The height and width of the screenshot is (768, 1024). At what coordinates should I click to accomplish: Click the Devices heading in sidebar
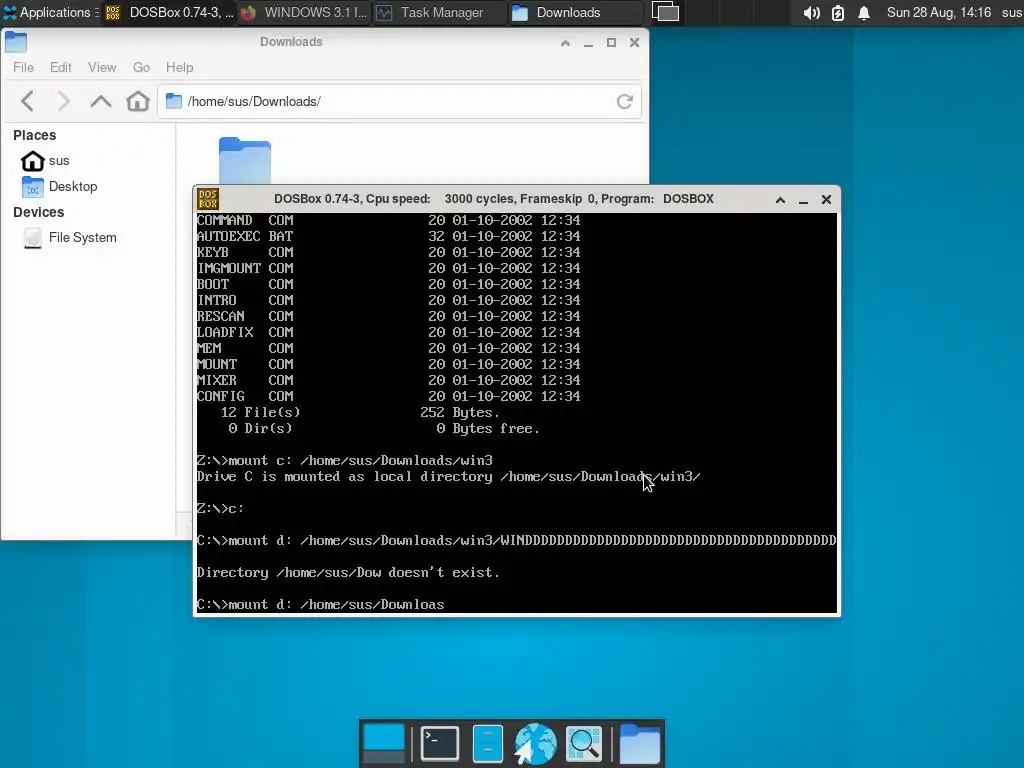39,212
